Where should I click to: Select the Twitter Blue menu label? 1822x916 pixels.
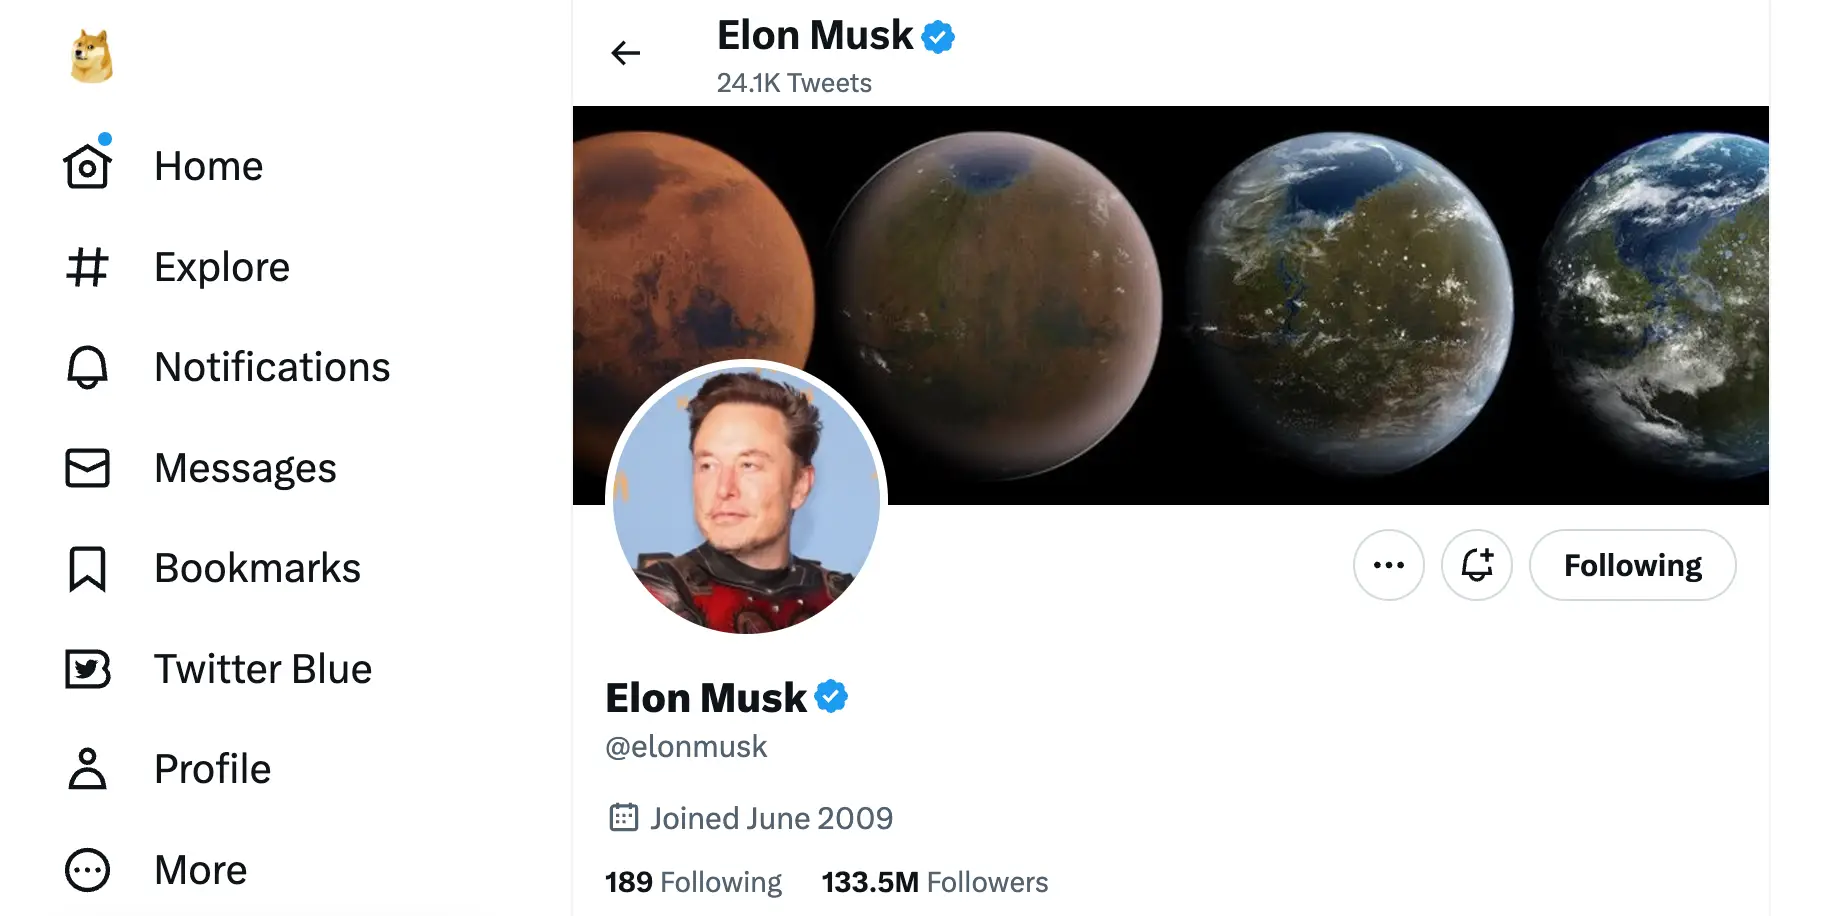[x=263, y=669]
